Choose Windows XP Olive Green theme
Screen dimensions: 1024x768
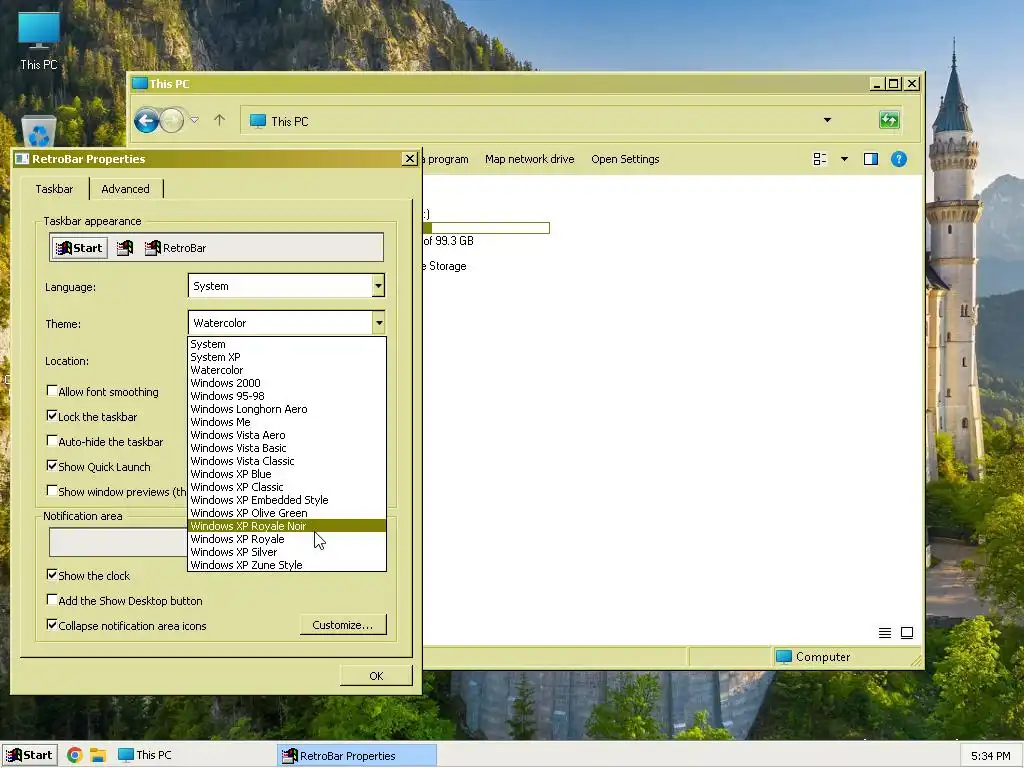(287, 513)
